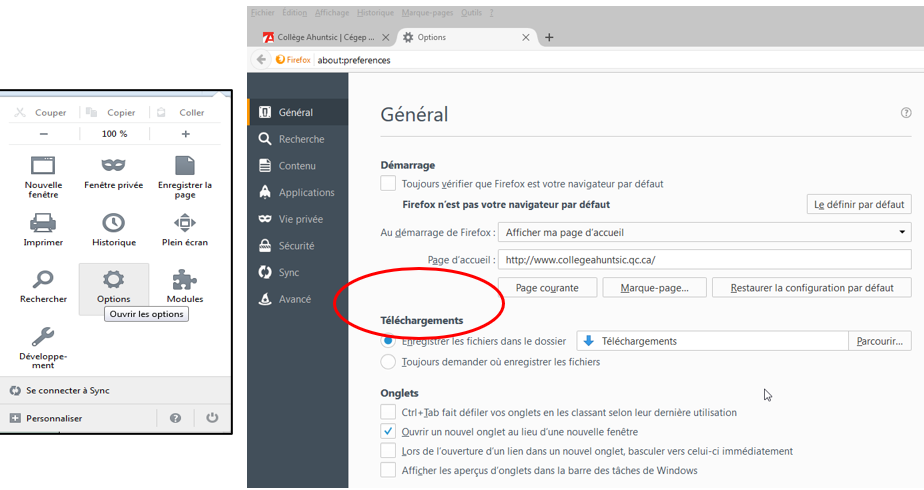Click the Rechercher magnifier icon in panel

click(43, 280)
